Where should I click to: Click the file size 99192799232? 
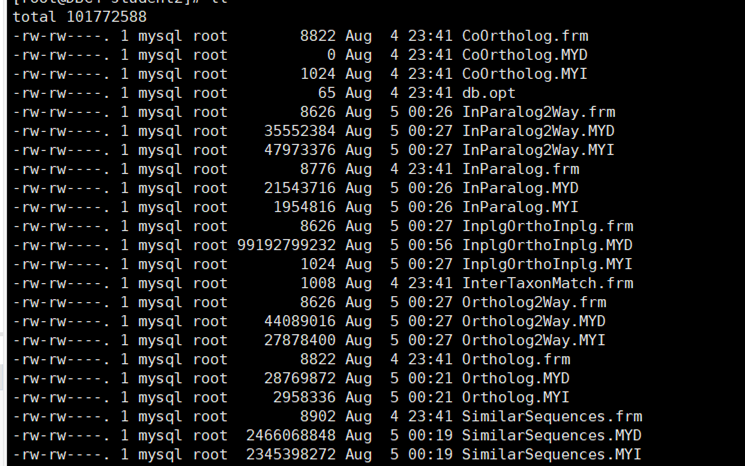point(286,245)
